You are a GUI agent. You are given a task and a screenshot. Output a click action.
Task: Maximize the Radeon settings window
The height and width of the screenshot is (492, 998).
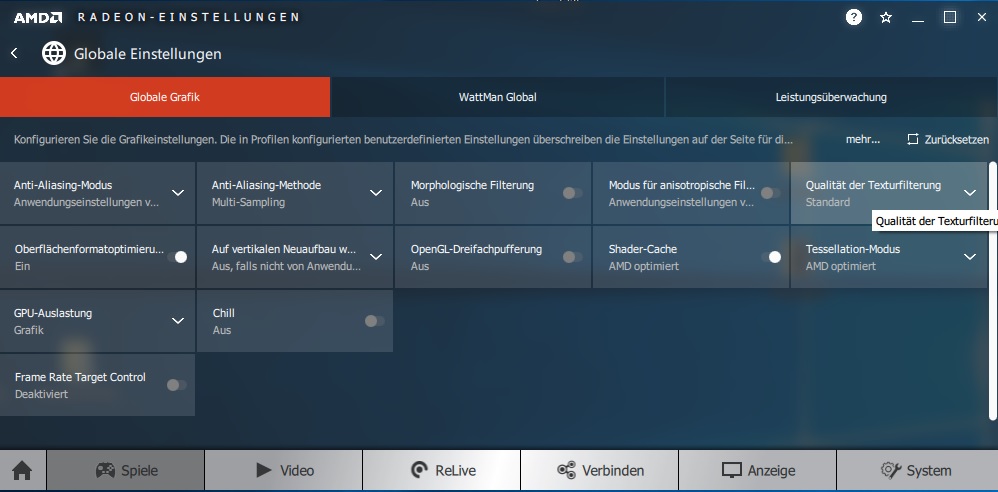click(x=950, y=17)
